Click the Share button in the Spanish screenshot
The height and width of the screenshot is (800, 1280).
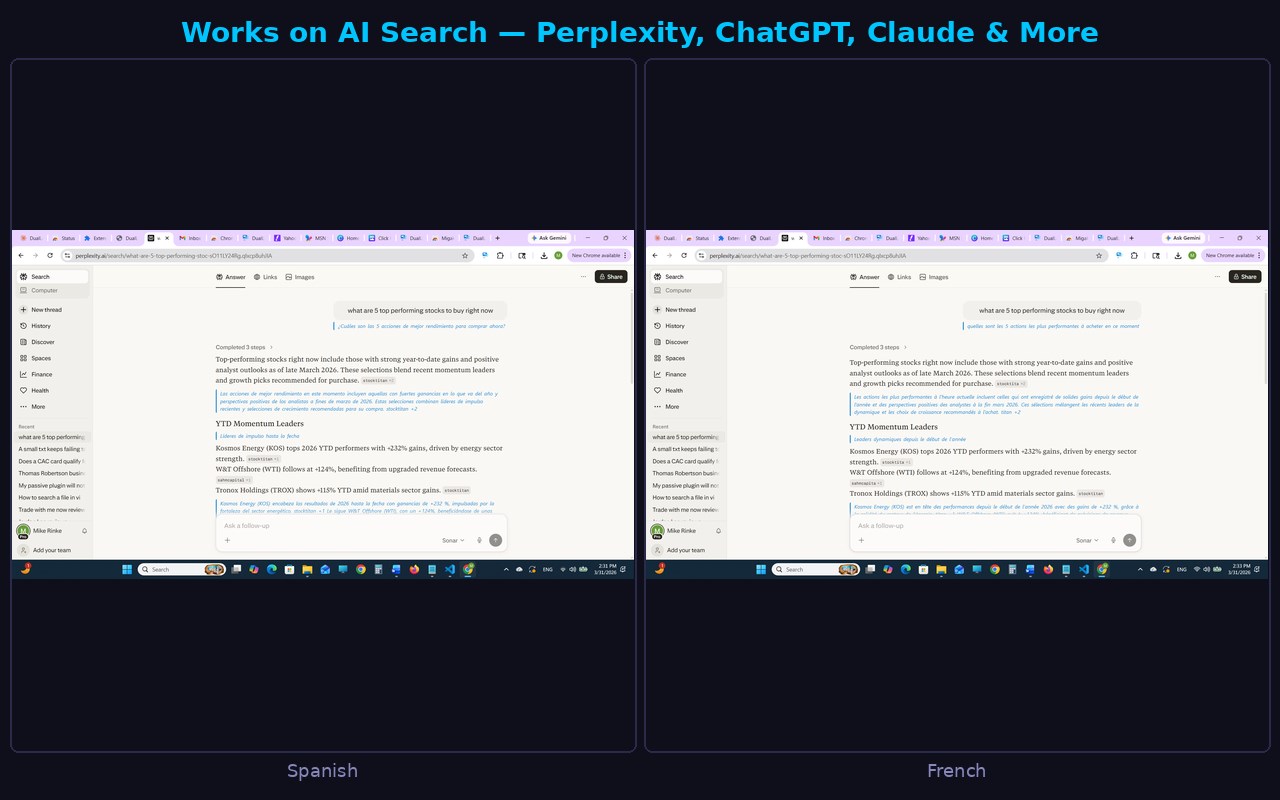[x=611, y=277]
